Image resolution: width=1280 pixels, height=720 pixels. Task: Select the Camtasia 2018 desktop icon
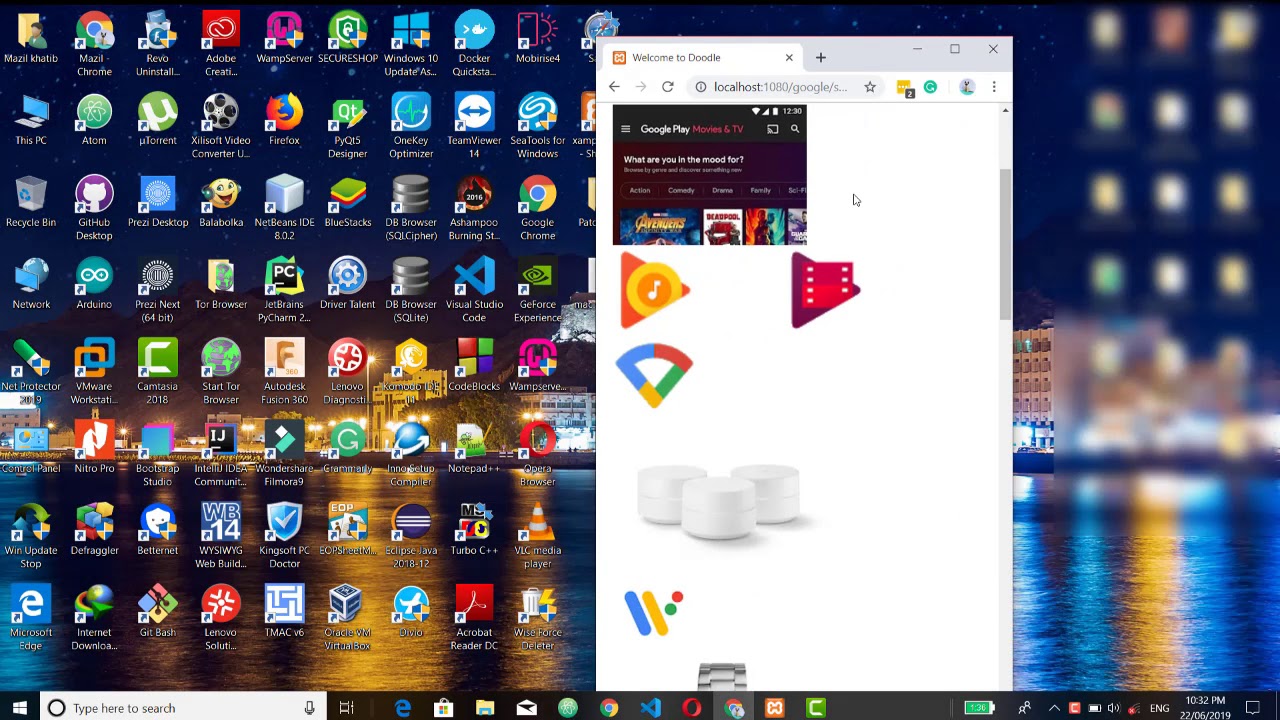(x=157, y=372)
